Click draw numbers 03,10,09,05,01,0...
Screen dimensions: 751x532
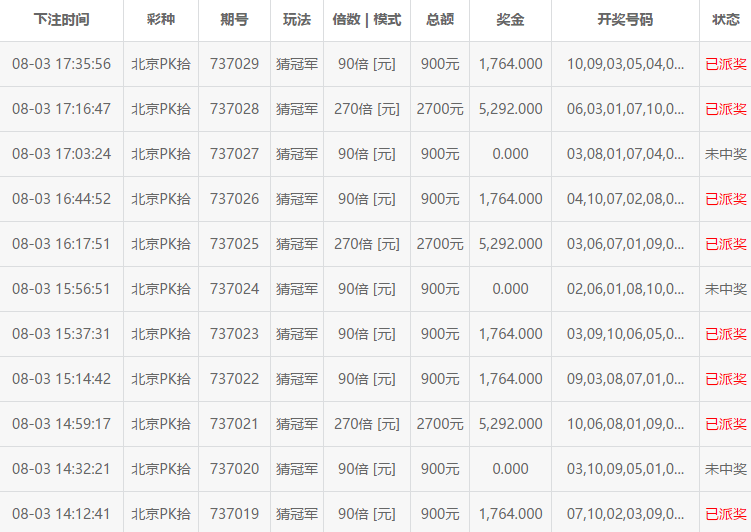pyautogui.click(x=625, y=469)
